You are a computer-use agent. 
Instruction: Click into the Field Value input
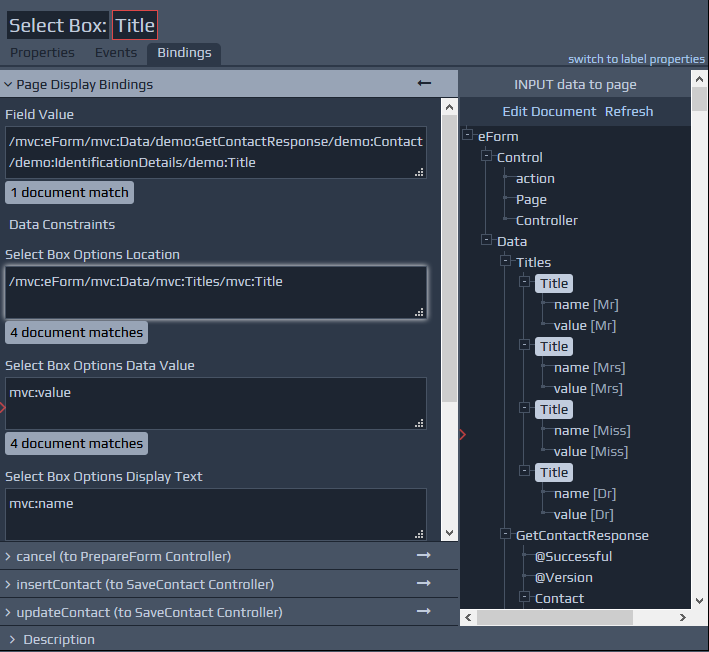tap(216, 152)
